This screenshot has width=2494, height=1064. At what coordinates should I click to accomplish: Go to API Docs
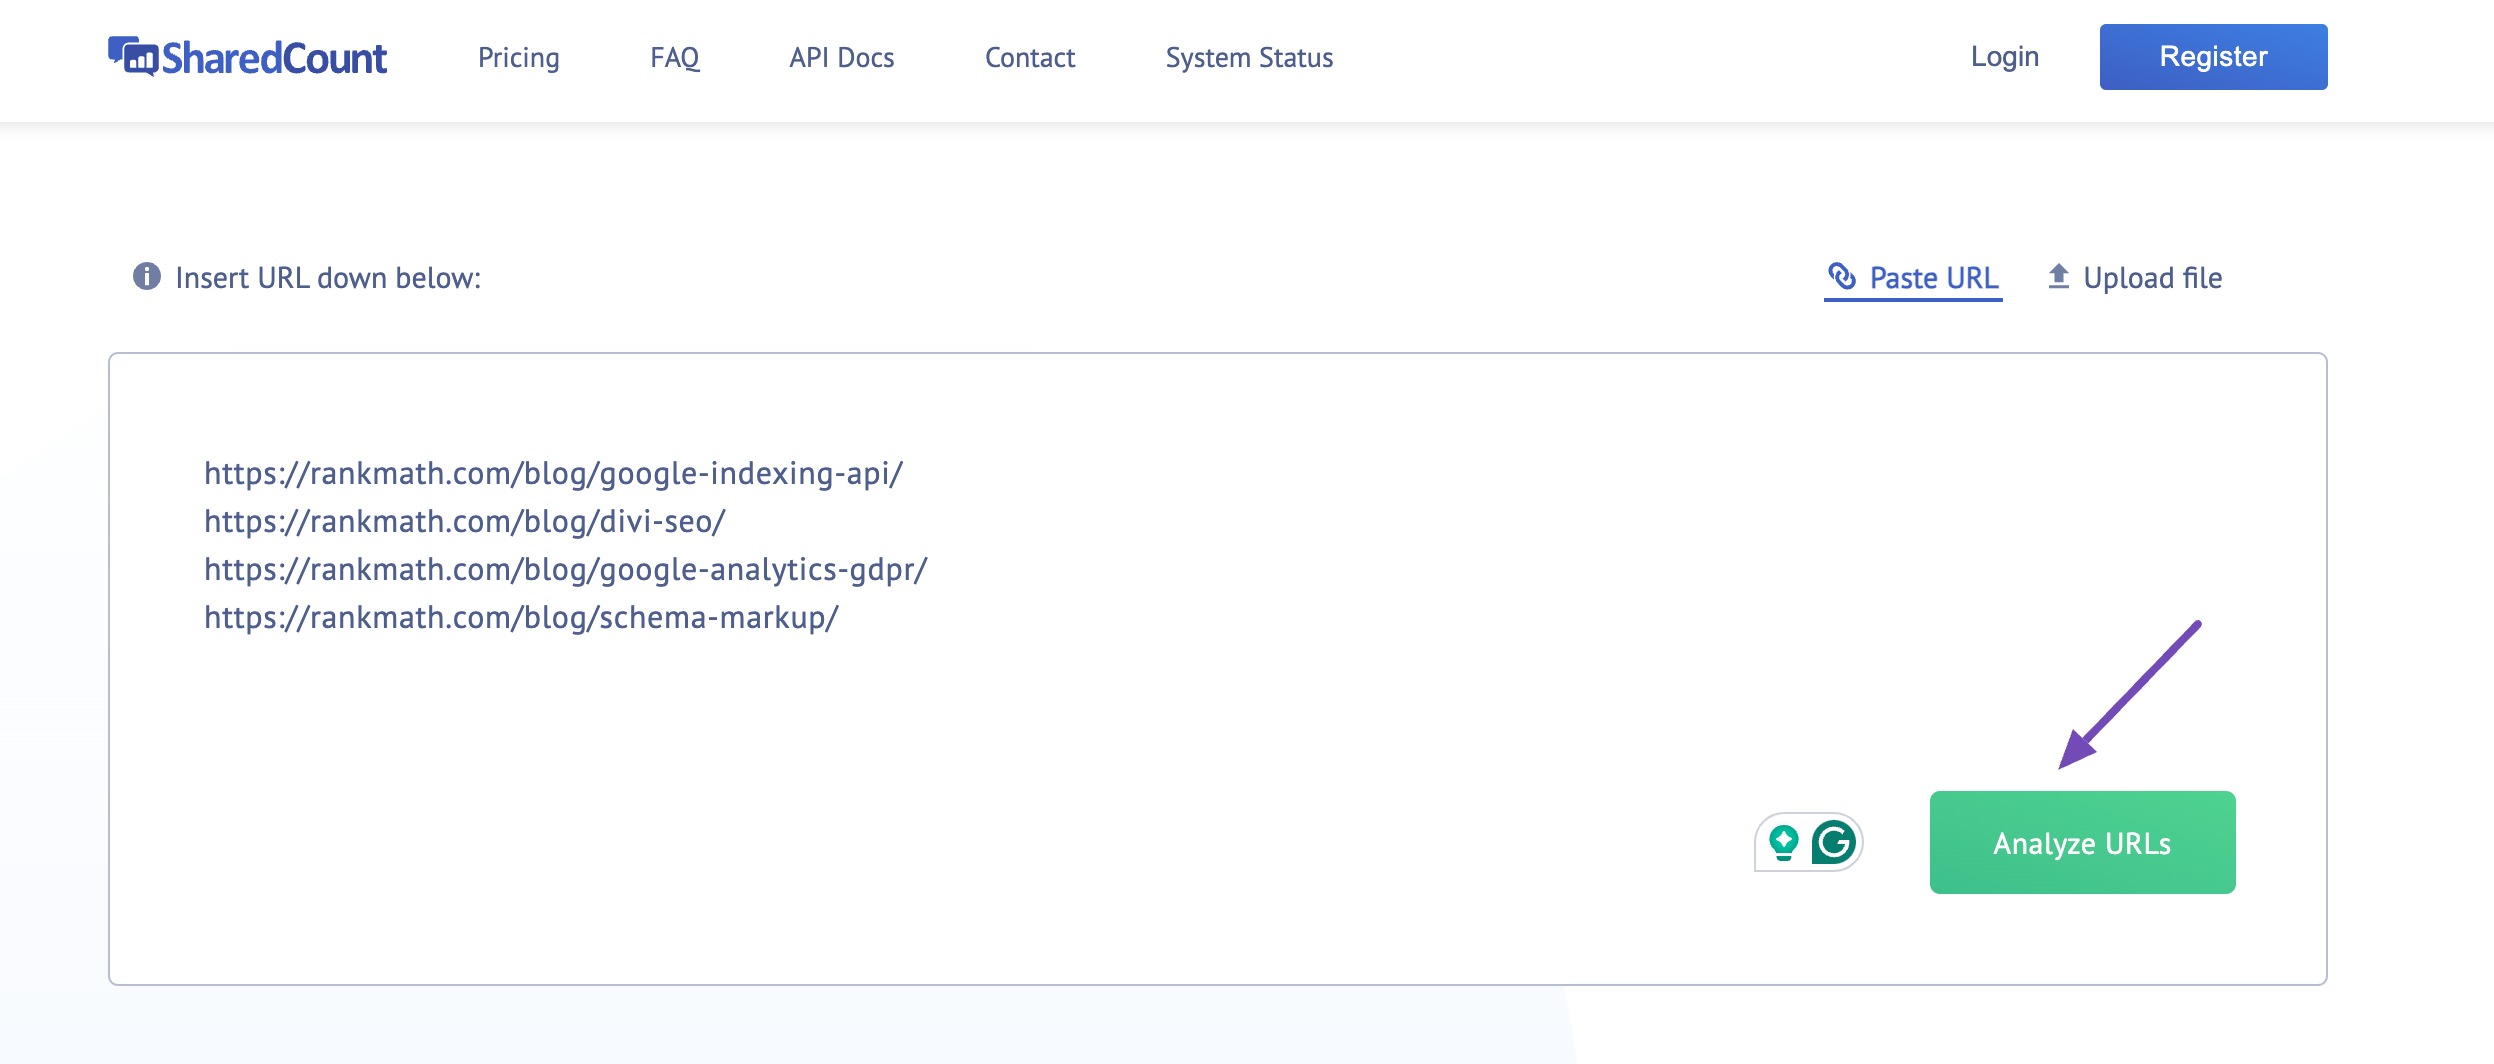click(x=842, y=58)
